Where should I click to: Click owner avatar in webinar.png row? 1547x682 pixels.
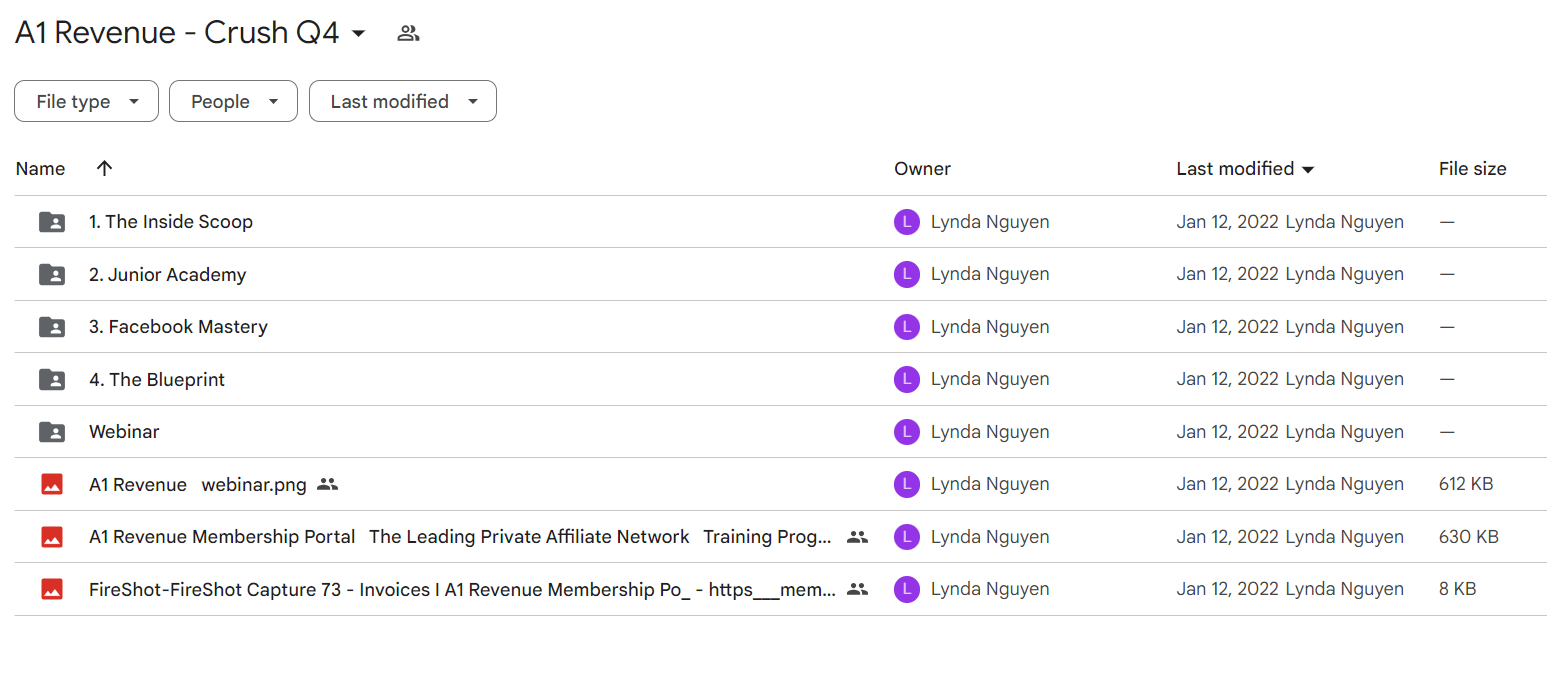[x=906, y=484]
